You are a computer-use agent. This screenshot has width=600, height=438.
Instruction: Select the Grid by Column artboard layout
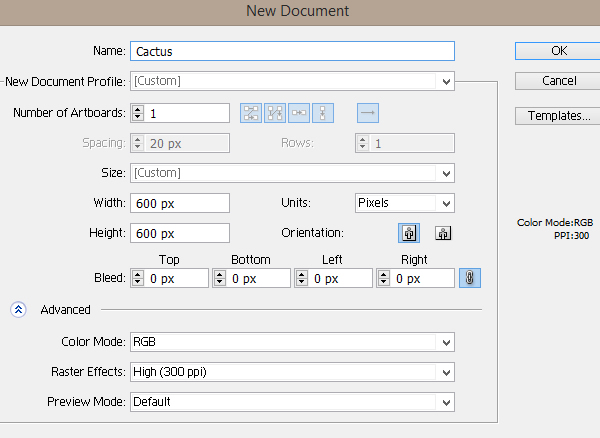click(275, 113)
